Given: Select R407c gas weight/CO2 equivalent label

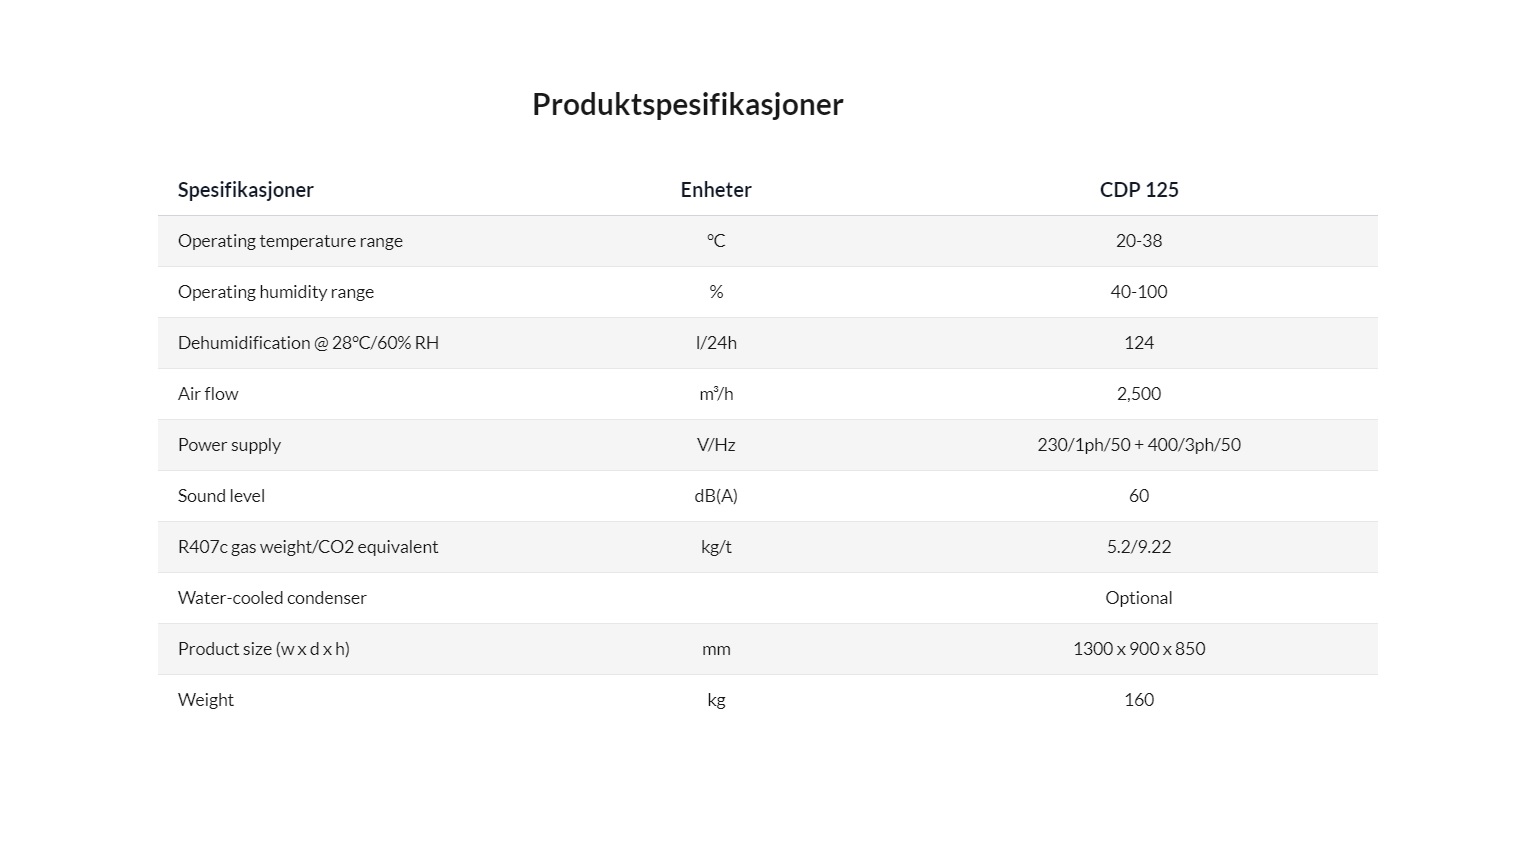Looking at the screenshot, I should point(308,547).
